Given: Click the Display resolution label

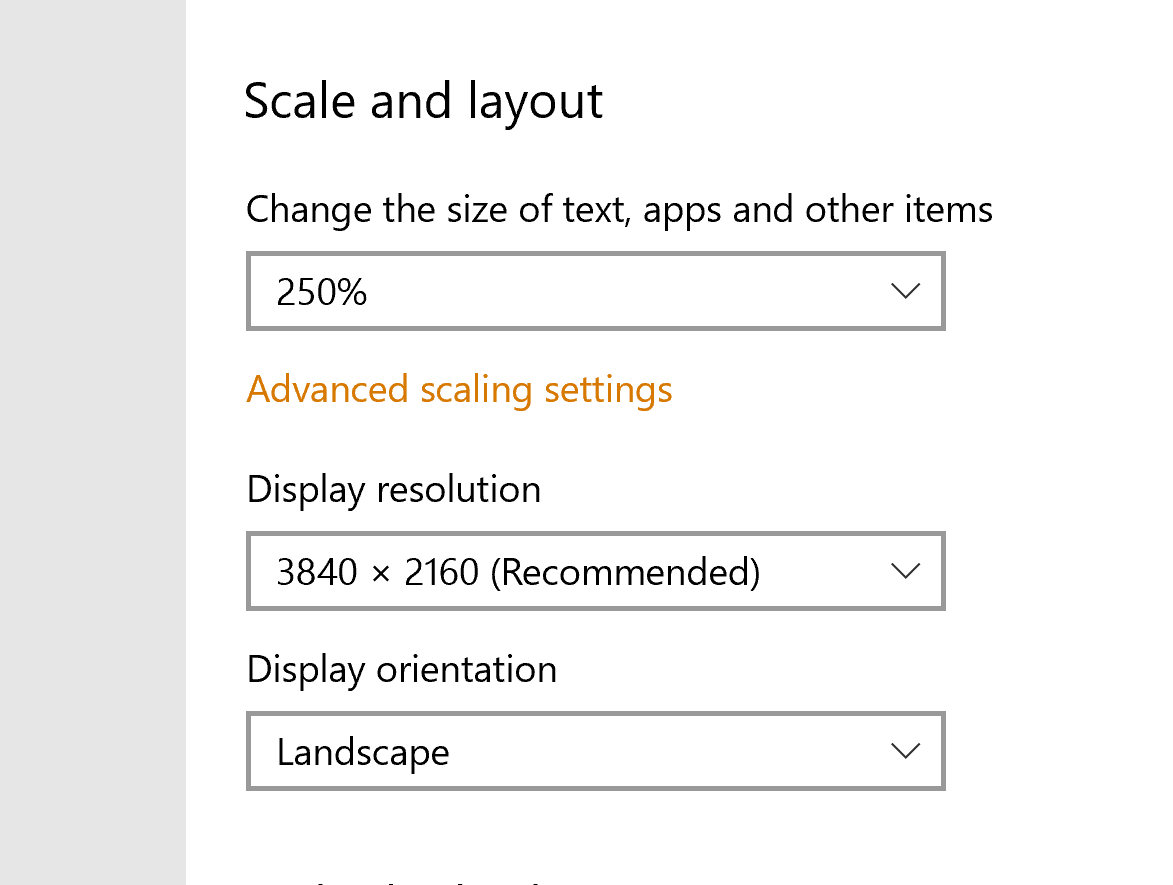Looking at the screenshot, I should pos(393,490).
